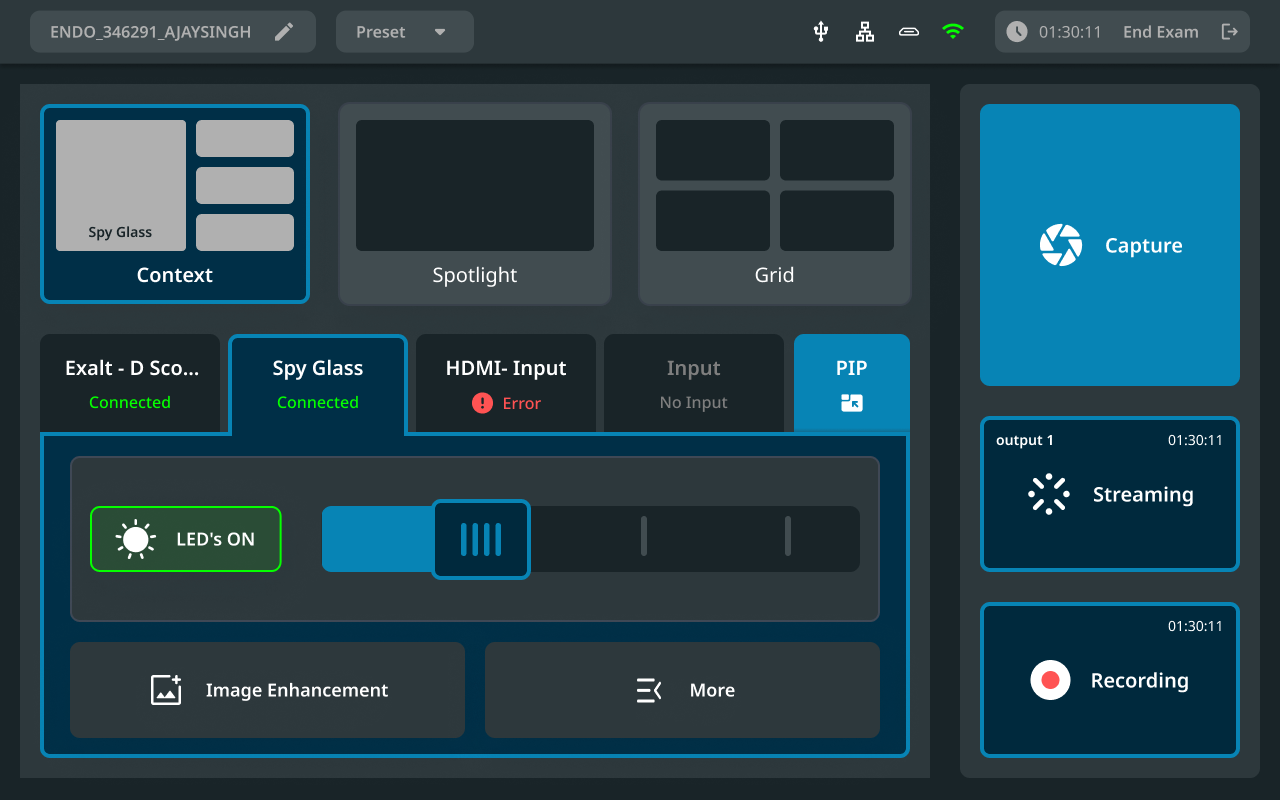Click the Spy Glass pane in Context layout
Screen dimensions: 1280x800
click(121, 185)
